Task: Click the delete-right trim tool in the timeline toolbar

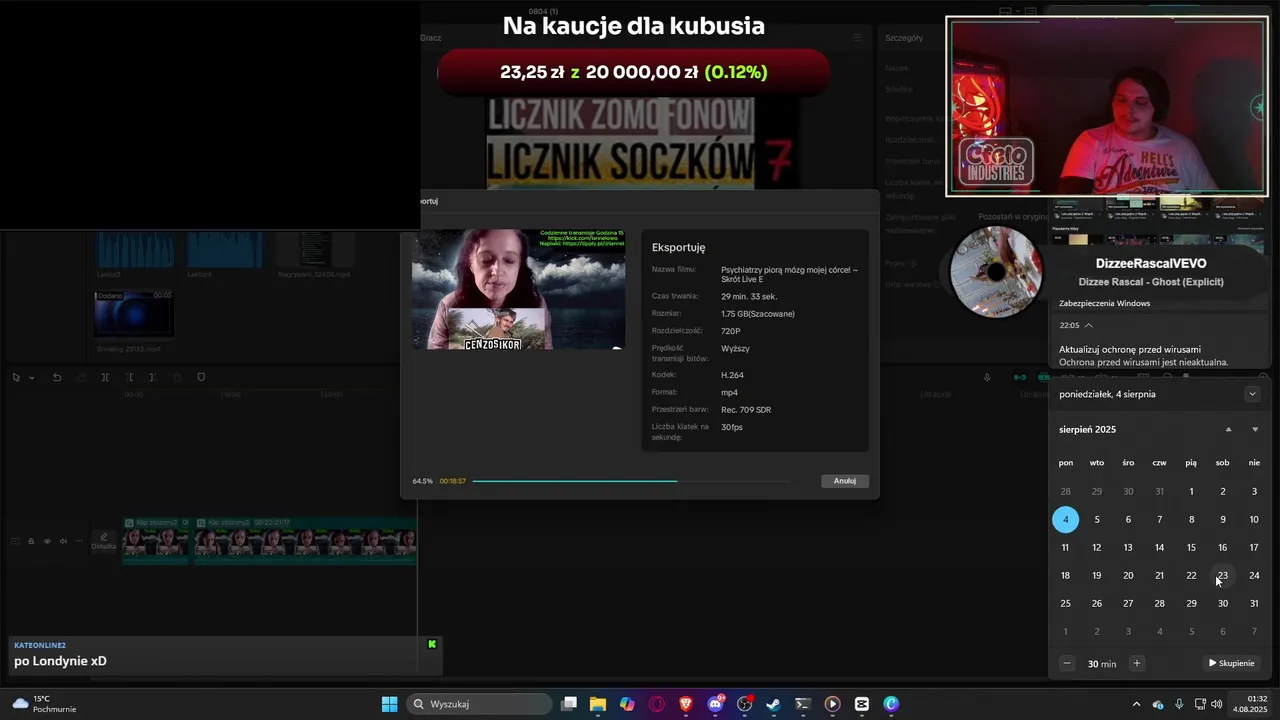Action: coord(152,377)
